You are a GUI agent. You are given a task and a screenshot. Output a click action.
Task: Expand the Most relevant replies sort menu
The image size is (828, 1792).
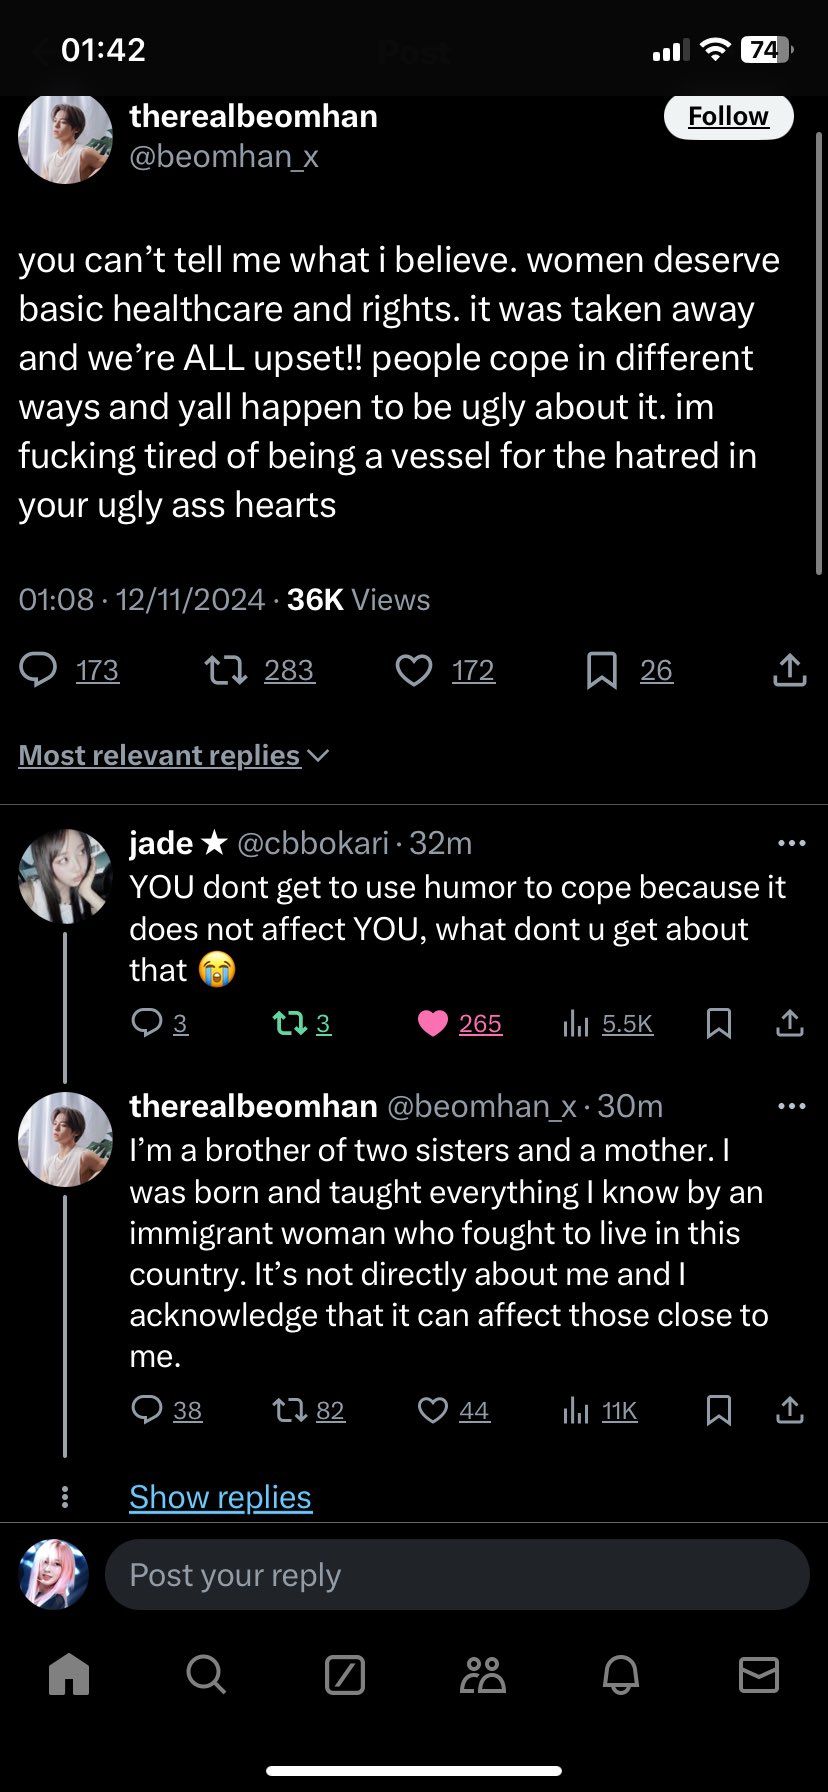pyautogui.click(x=173, y=755)
